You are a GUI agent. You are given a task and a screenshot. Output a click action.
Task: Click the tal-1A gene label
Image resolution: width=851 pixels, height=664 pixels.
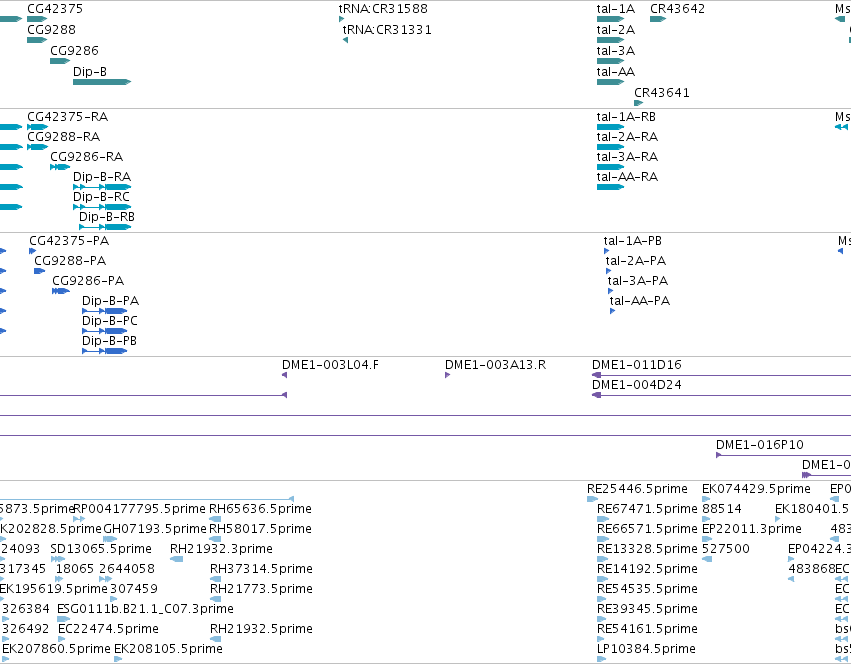click(615, 9)
